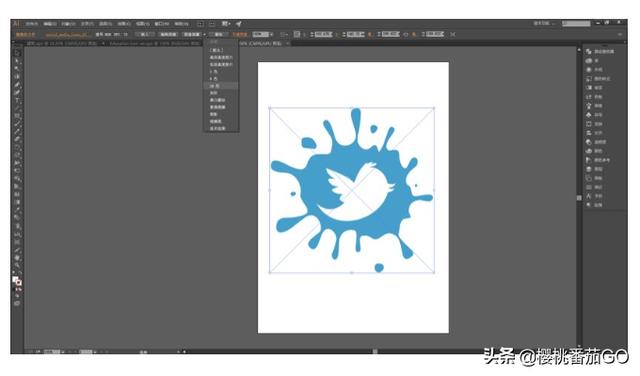
Task: Open the 选择 (Select) menu
Action: pos(105,24)
